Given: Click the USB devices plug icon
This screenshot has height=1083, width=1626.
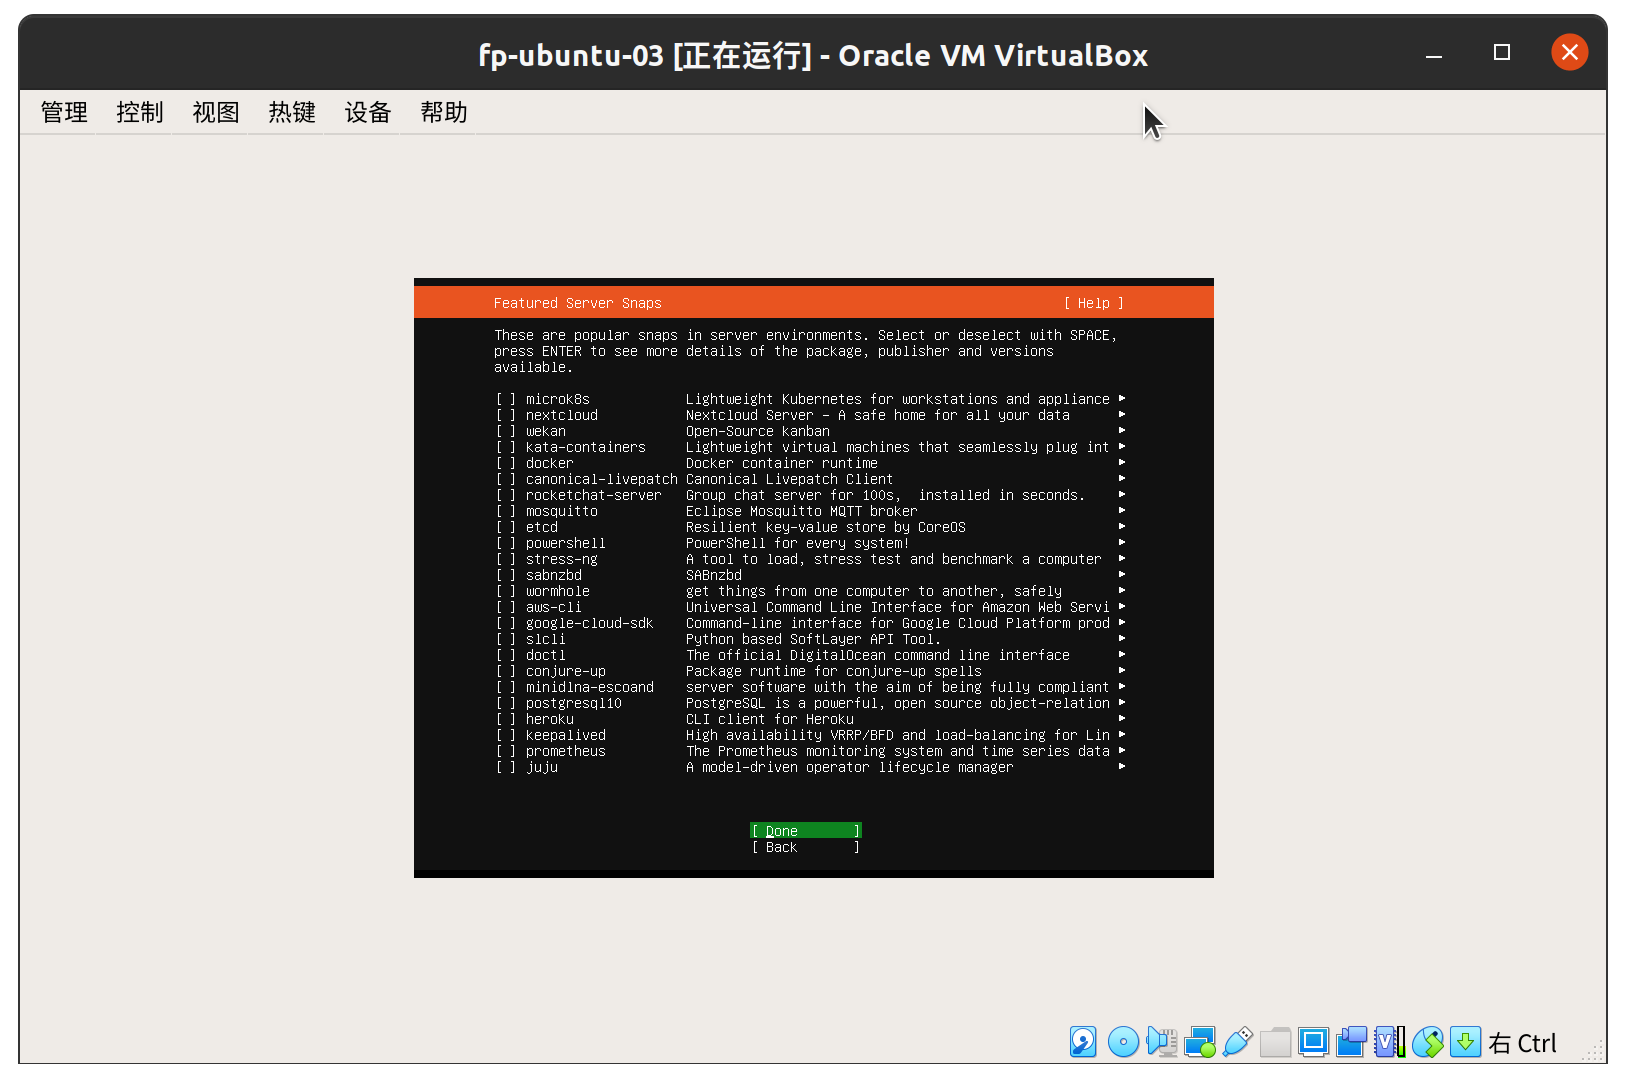Looking at the screenshot, I should [1237, 1042].
